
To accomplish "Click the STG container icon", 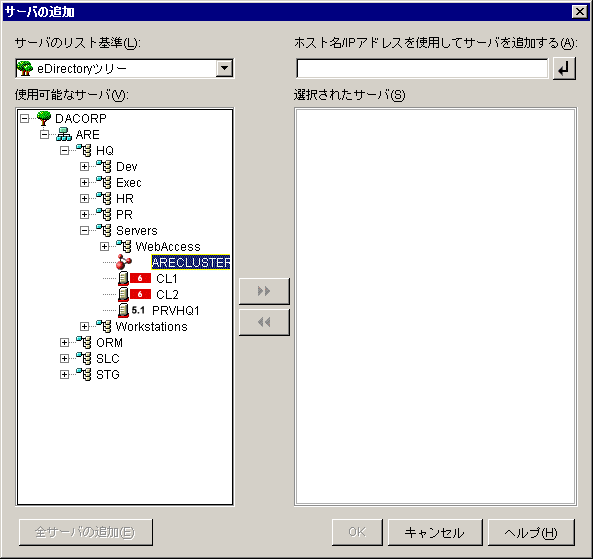I will [x=84, y=374].
